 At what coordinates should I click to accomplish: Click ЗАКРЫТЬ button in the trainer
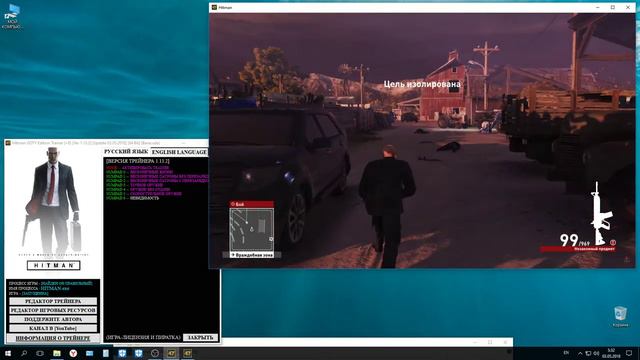pyautogui.click(x=200, y=338)
